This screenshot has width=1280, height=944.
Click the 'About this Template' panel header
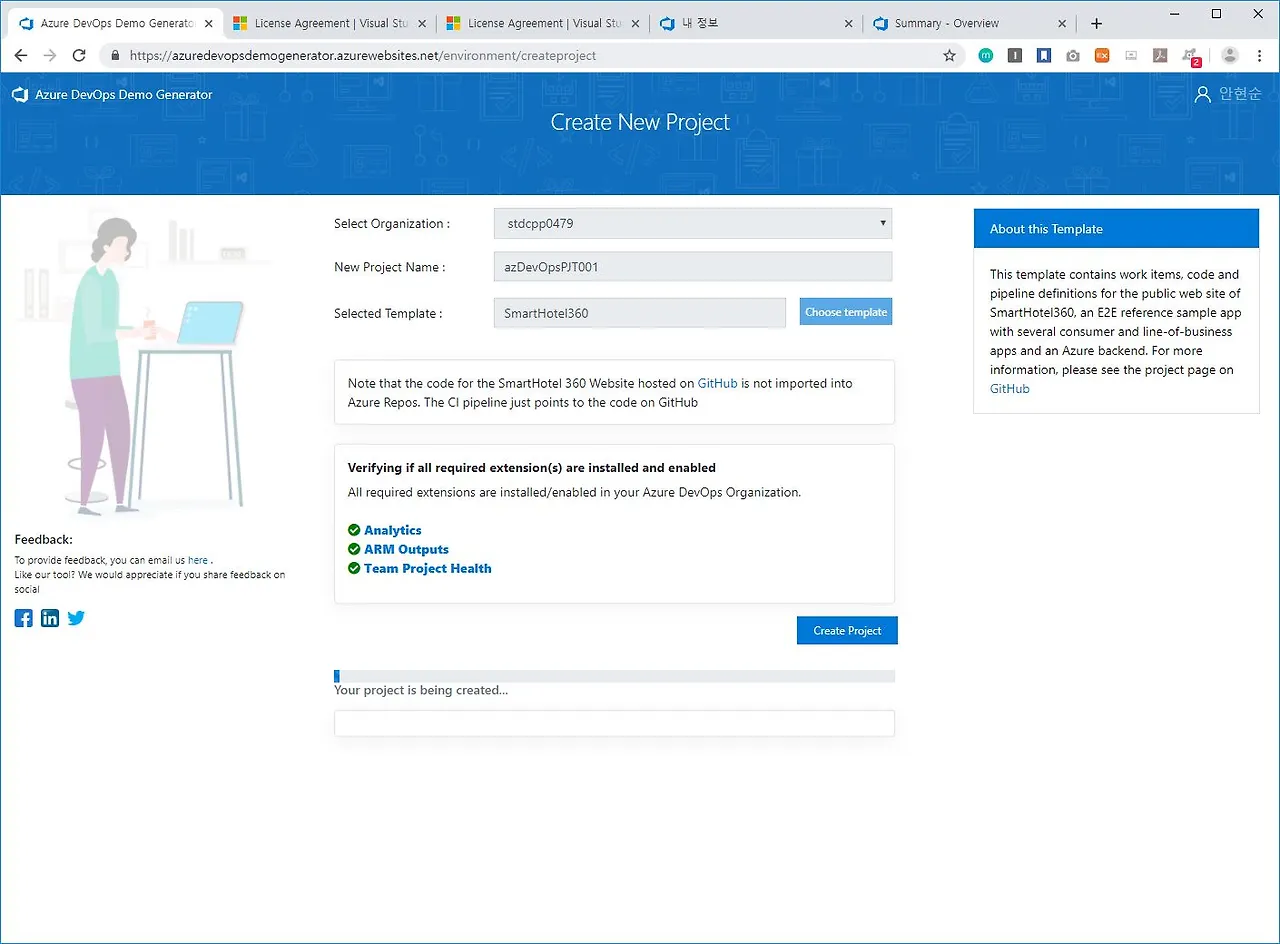pyautogui.click(x=1116, y=229)
